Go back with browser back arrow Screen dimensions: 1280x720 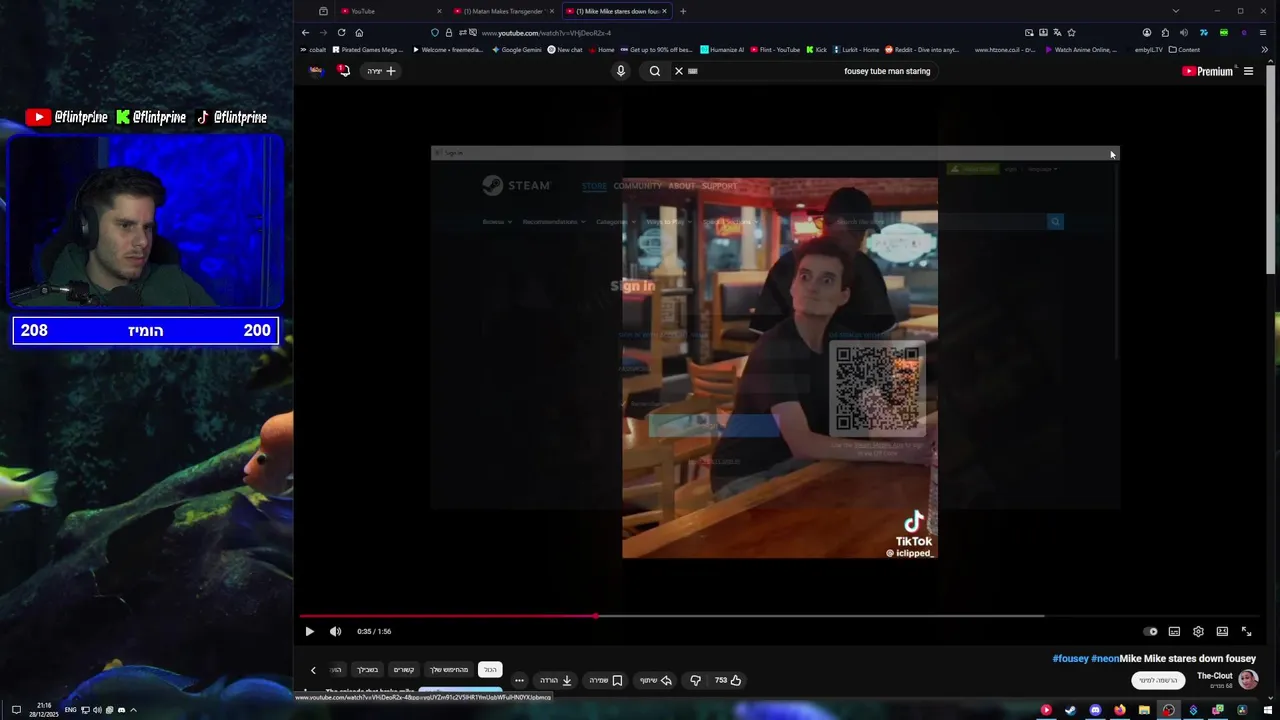tap(306, 33)
